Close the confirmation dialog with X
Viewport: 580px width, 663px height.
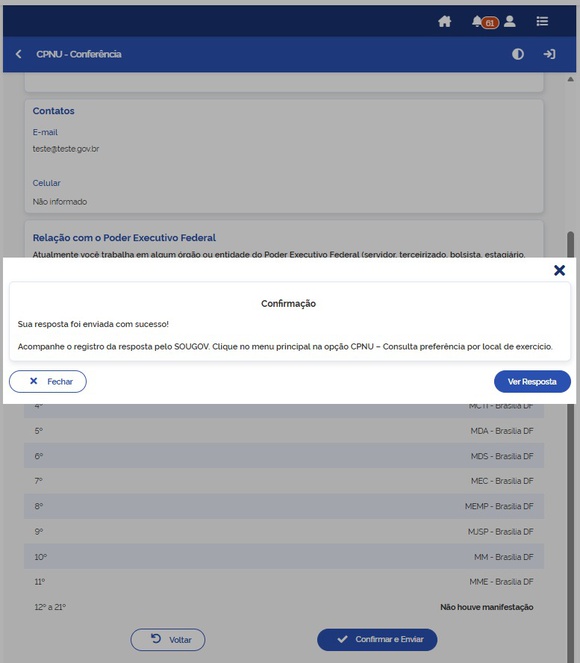tap(559, 270)
